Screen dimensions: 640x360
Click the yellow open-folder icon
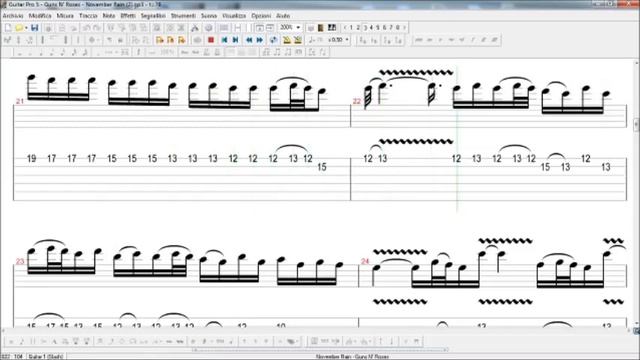click(x=18, y=28)
